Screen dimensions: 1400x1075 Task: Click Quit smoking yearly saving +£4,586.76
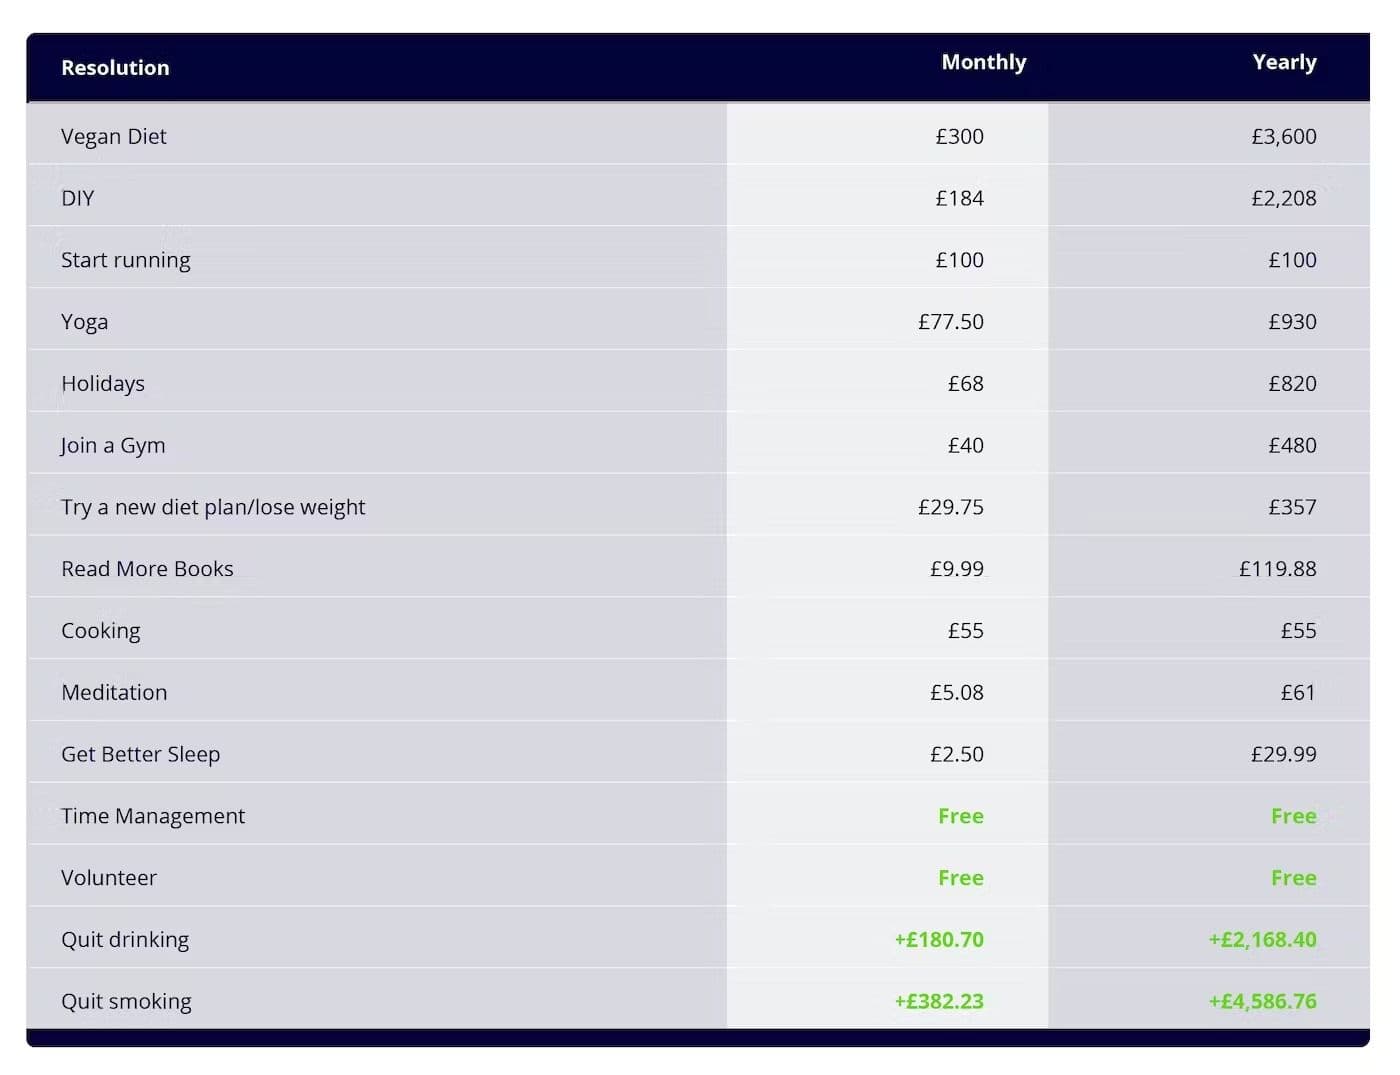tap(1262, 1002)
